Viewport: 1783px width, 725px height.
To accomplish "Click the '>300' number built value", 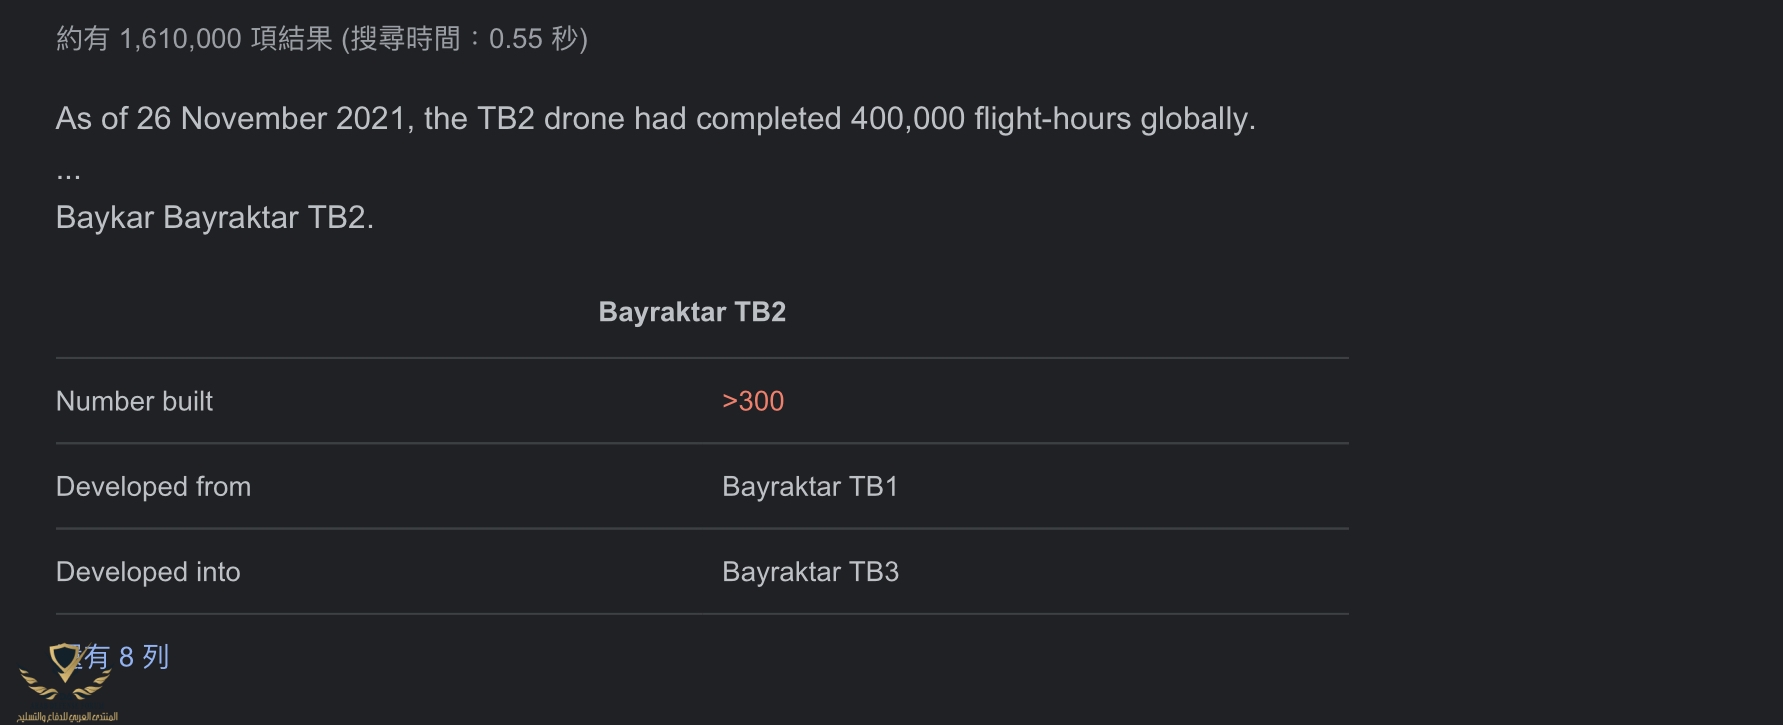I will point(753,401).
